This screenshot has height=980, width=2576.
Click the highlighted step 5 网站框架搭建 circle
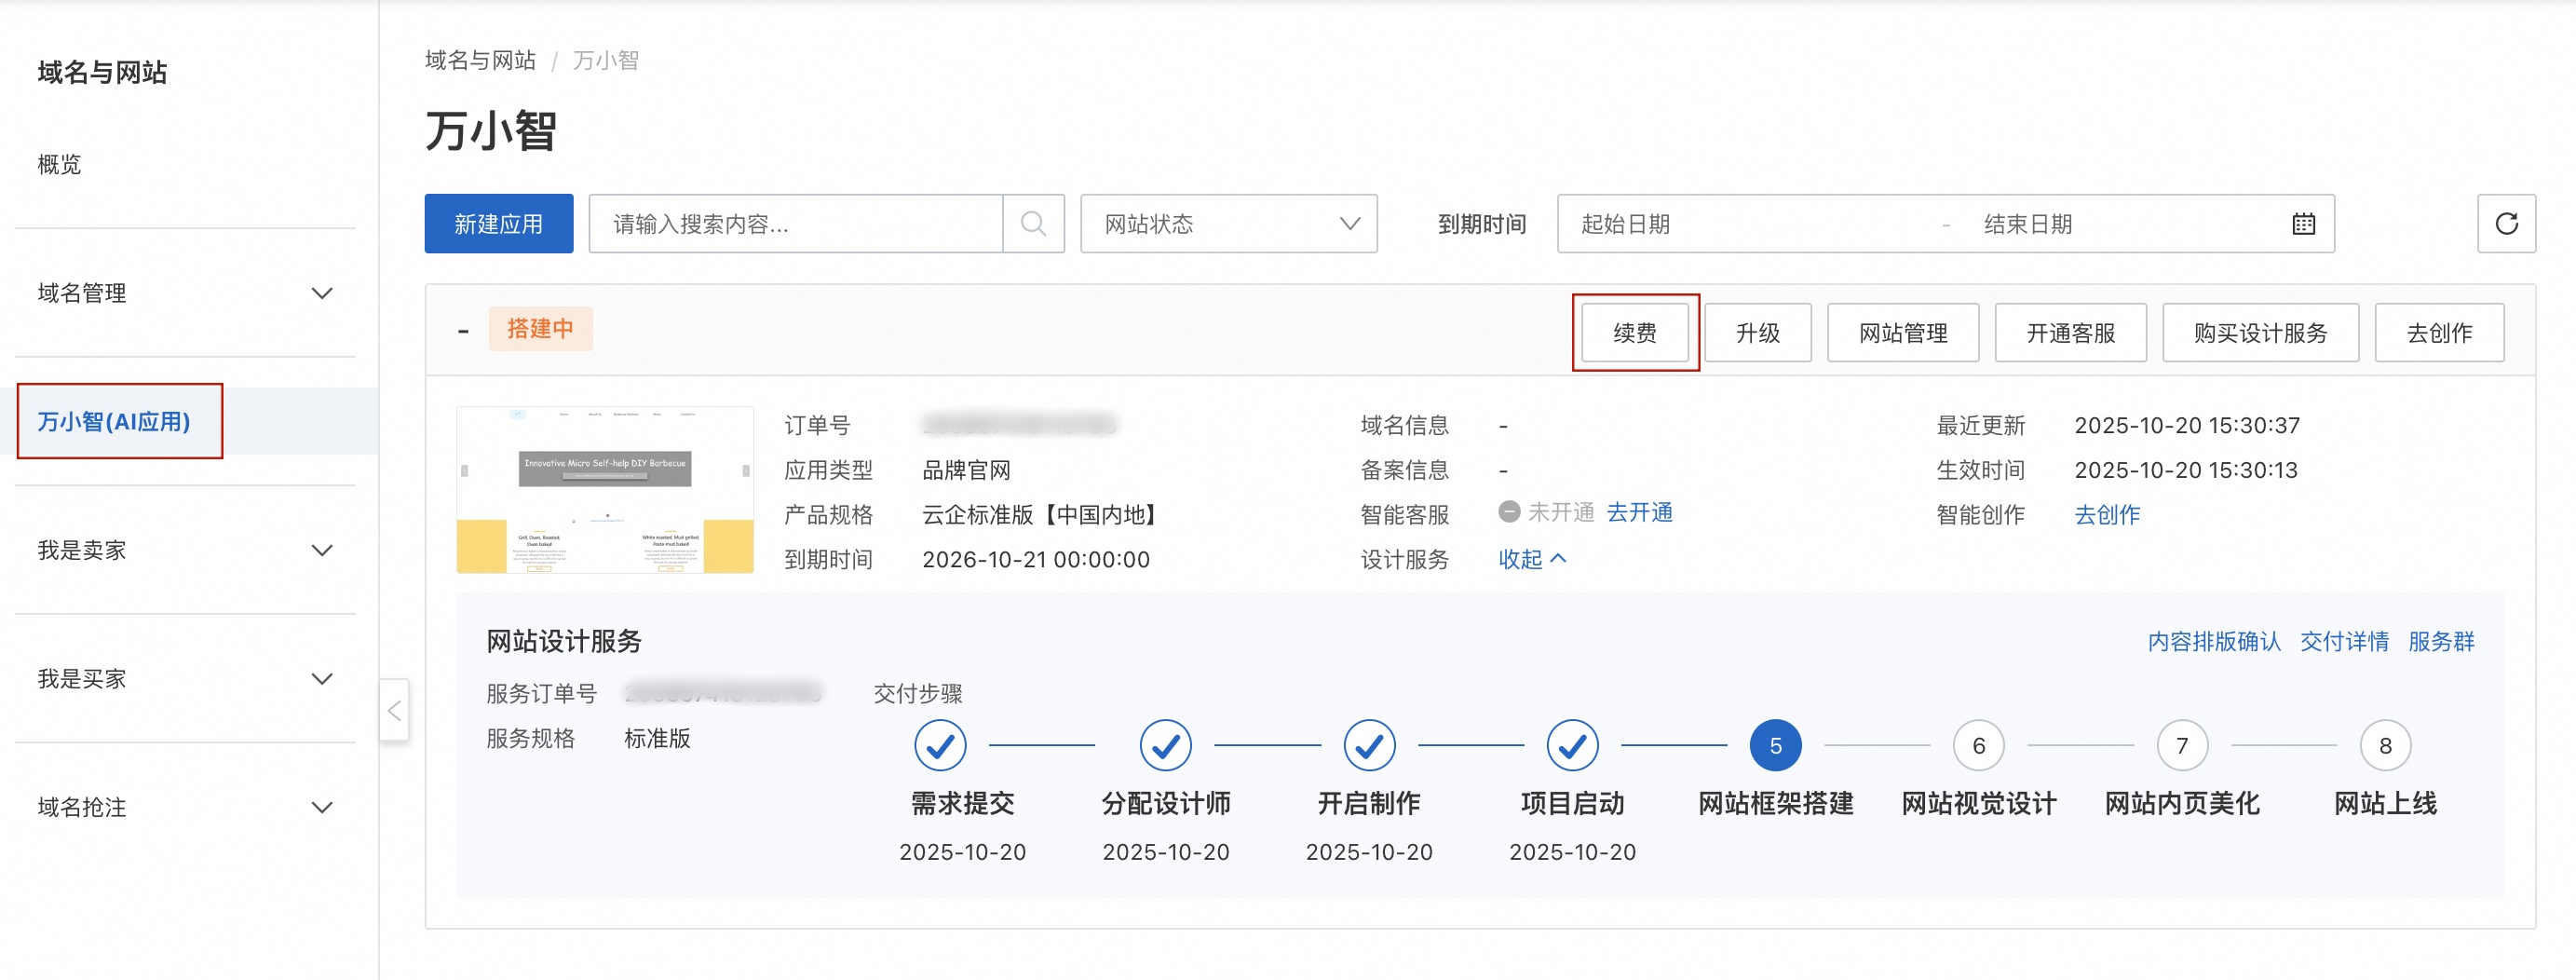1774,744
